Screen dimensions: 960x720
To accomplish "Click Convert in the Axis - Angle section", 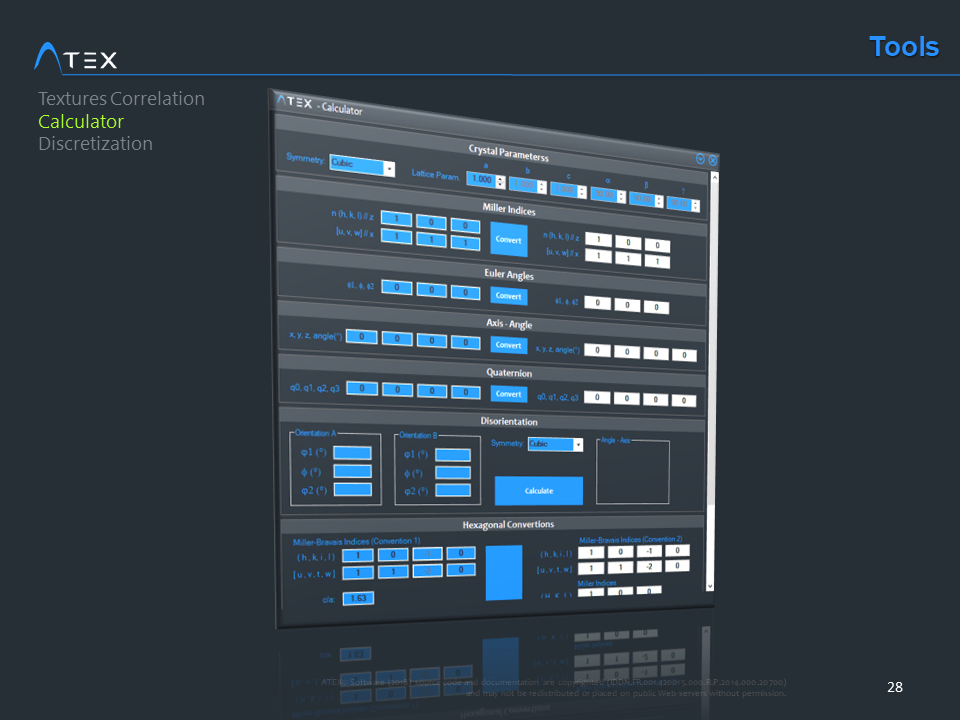I will (509, 345).
